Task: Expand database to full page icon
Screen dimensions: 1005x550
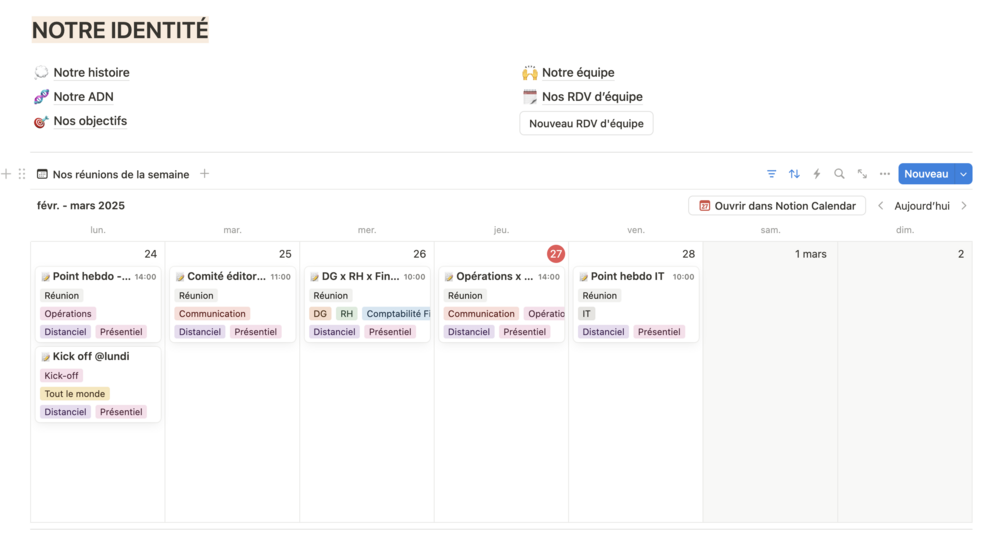Action: pyautogui.click(x=862, y=174)
